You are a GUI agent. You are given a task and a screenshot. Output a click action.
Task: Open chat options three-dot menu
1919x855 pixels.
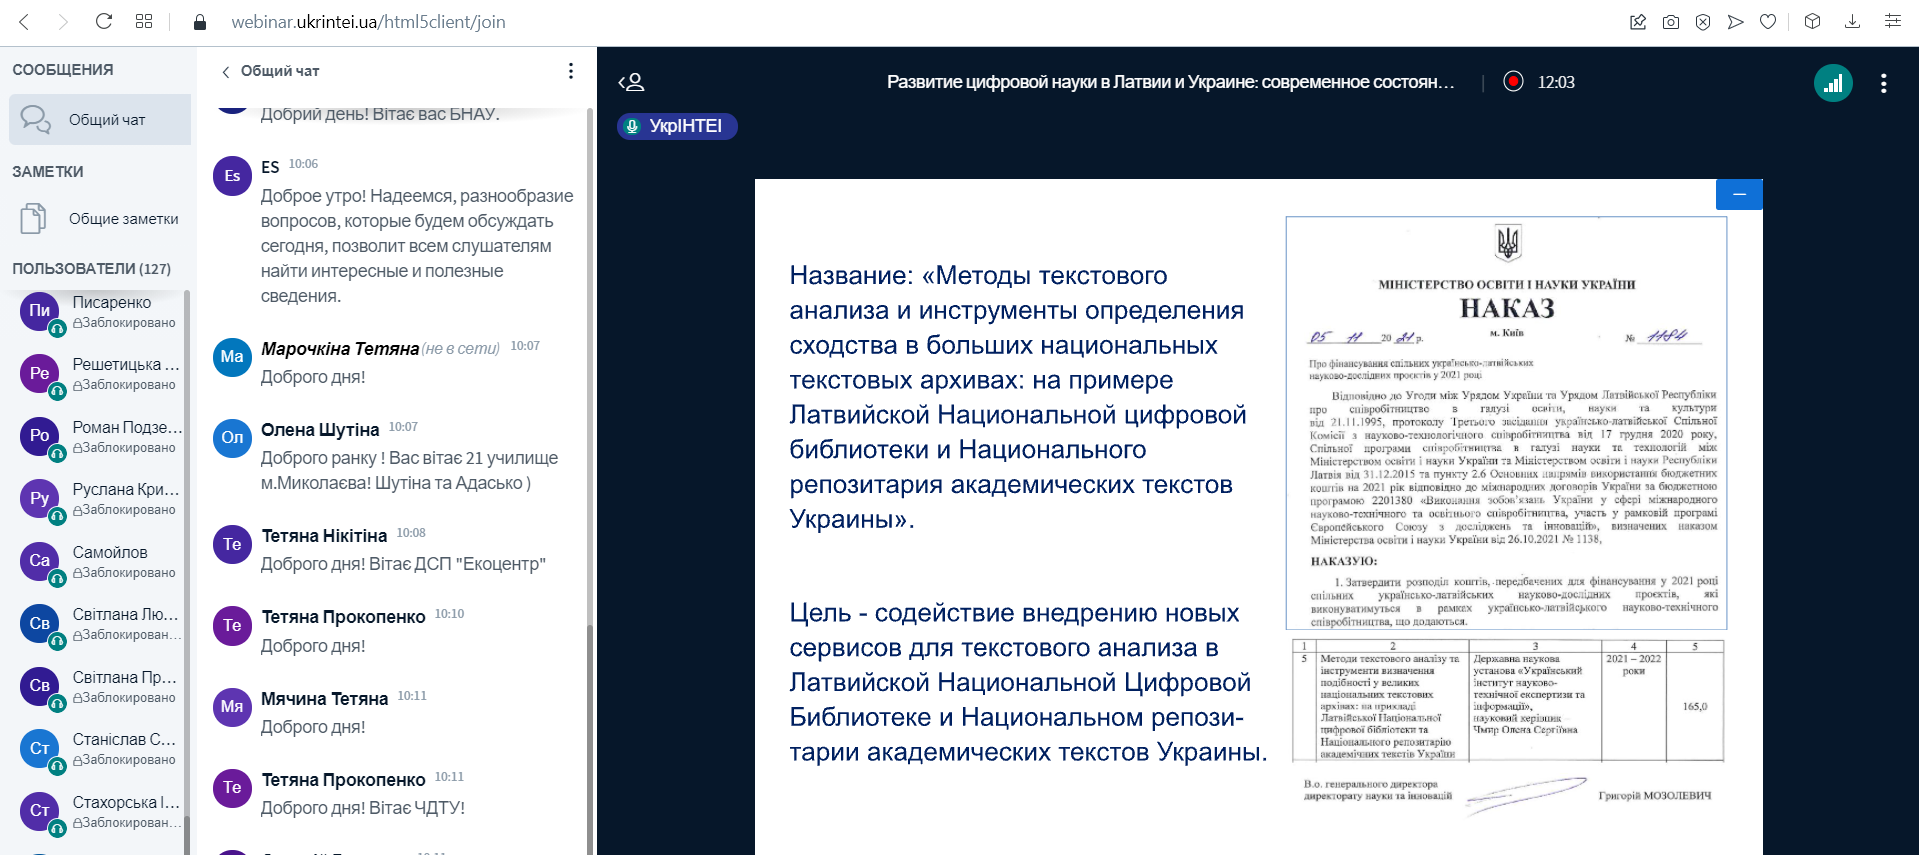tap(570, 71)
